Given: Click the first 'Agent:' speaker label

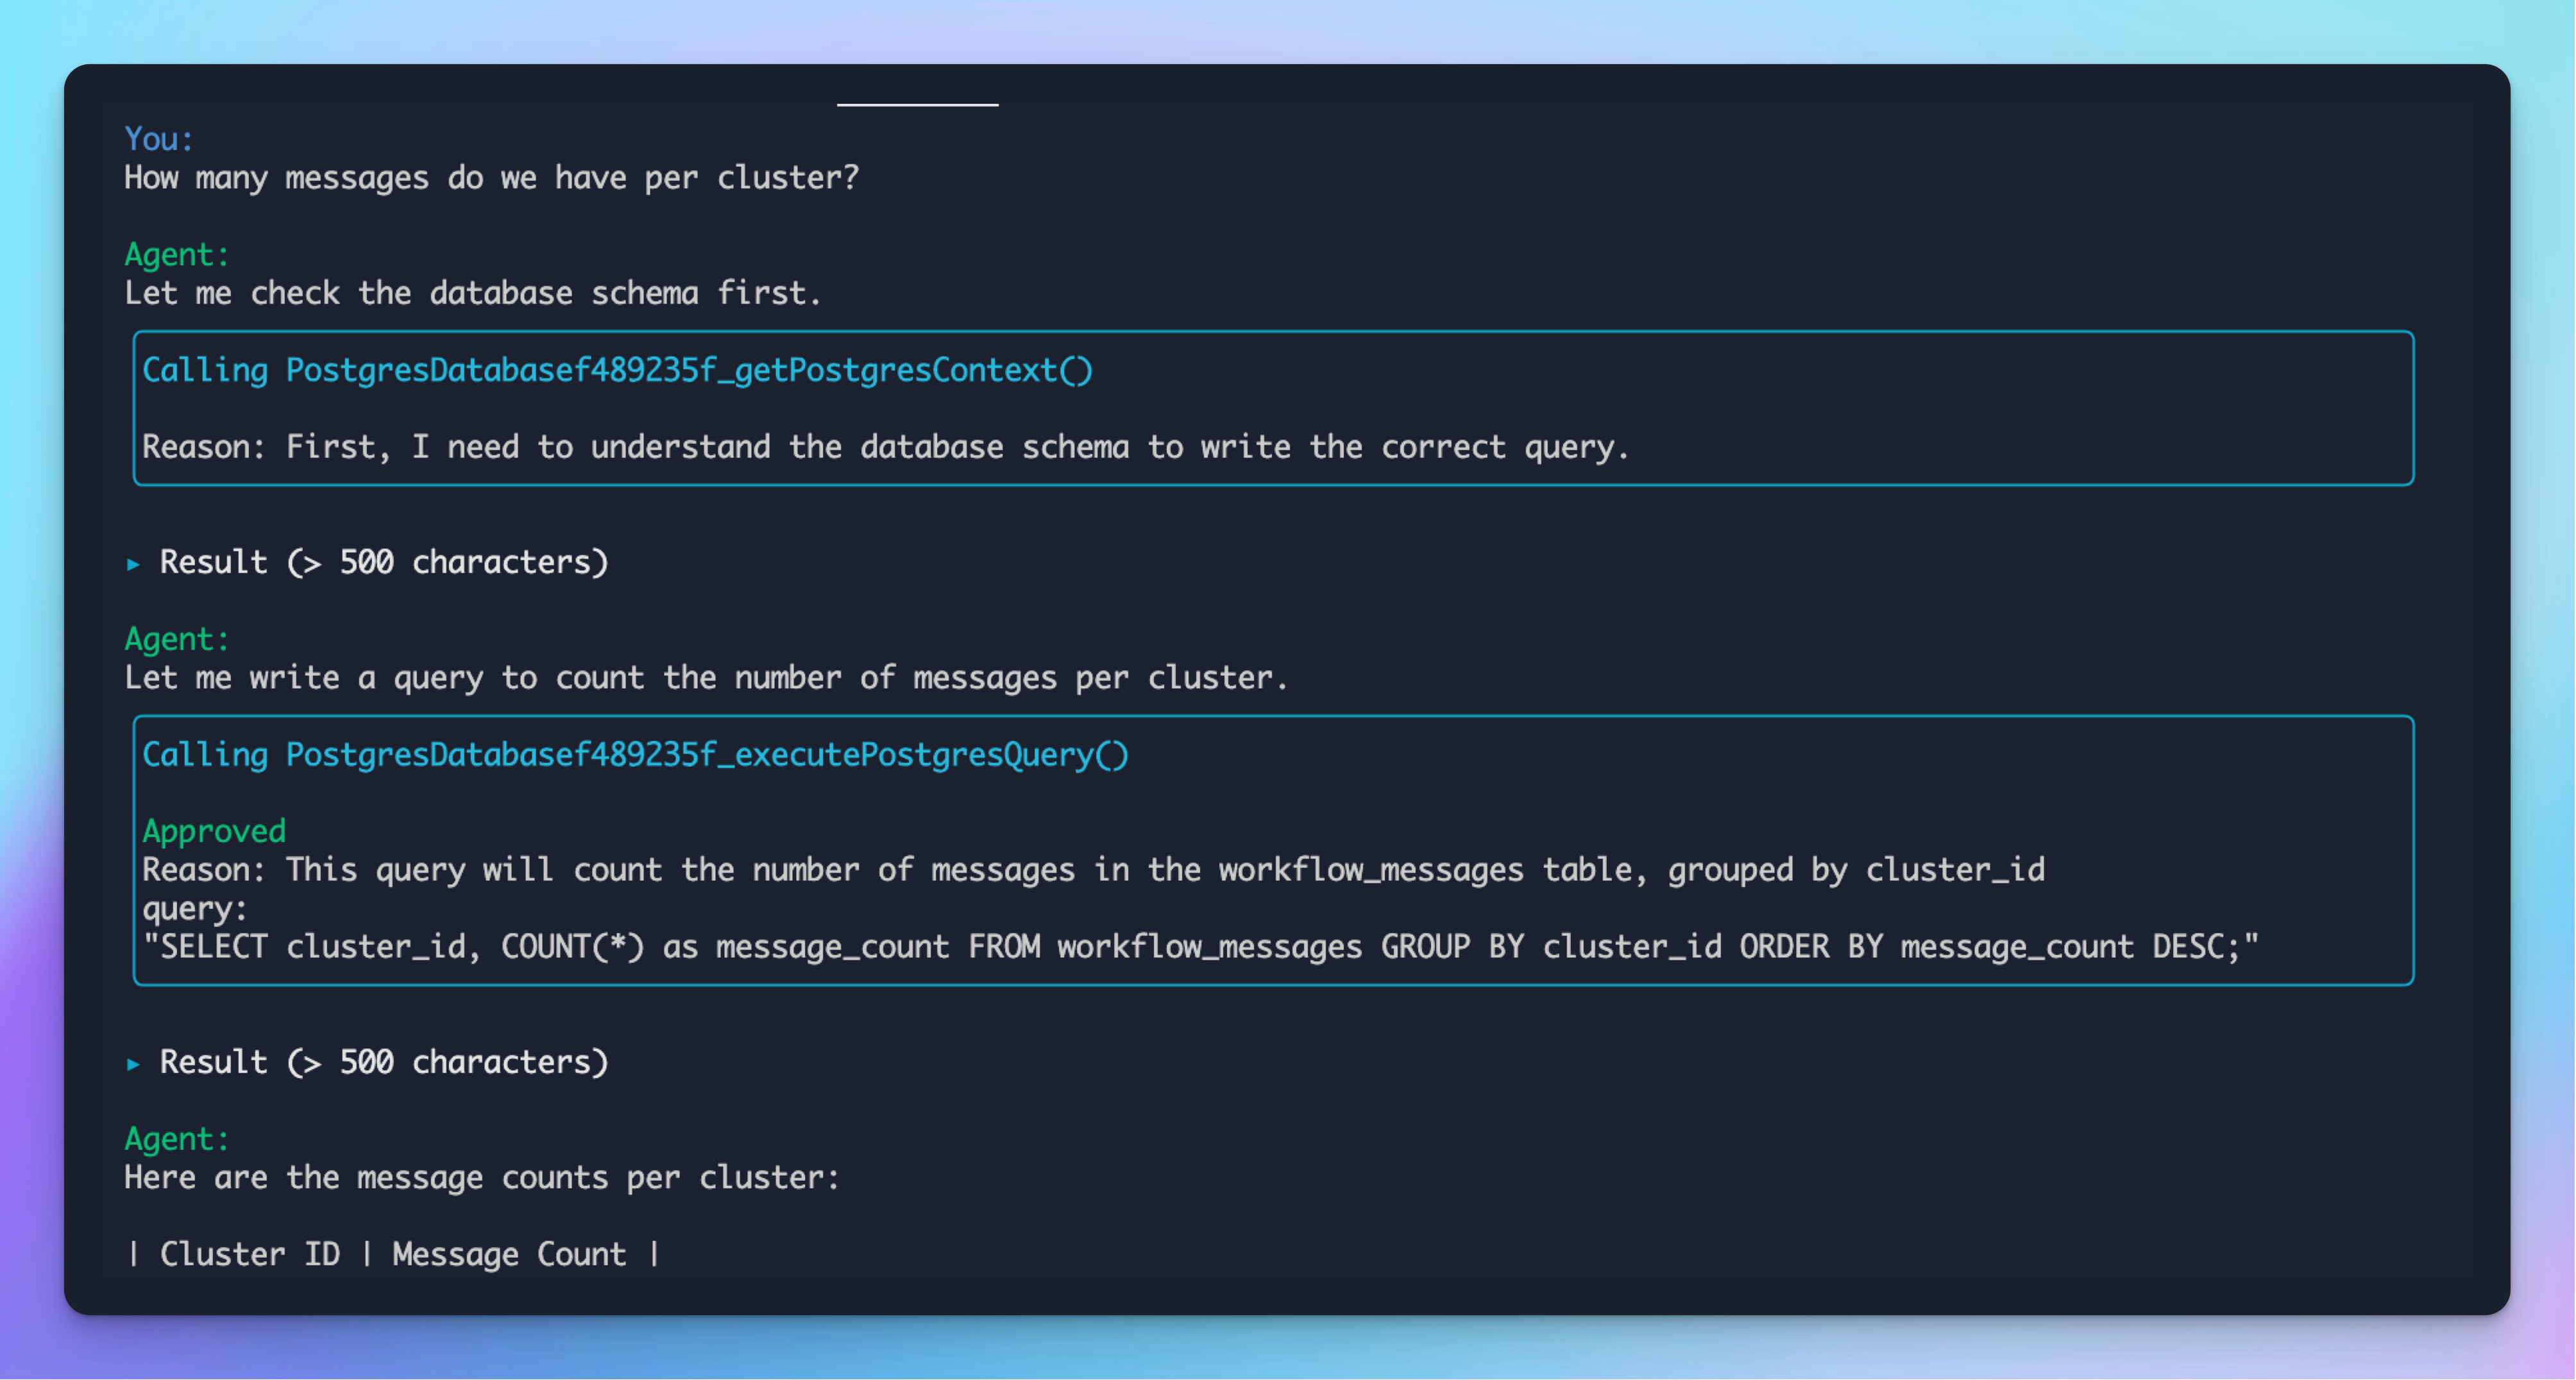Looking at the screenshot, I should point(177,255).
